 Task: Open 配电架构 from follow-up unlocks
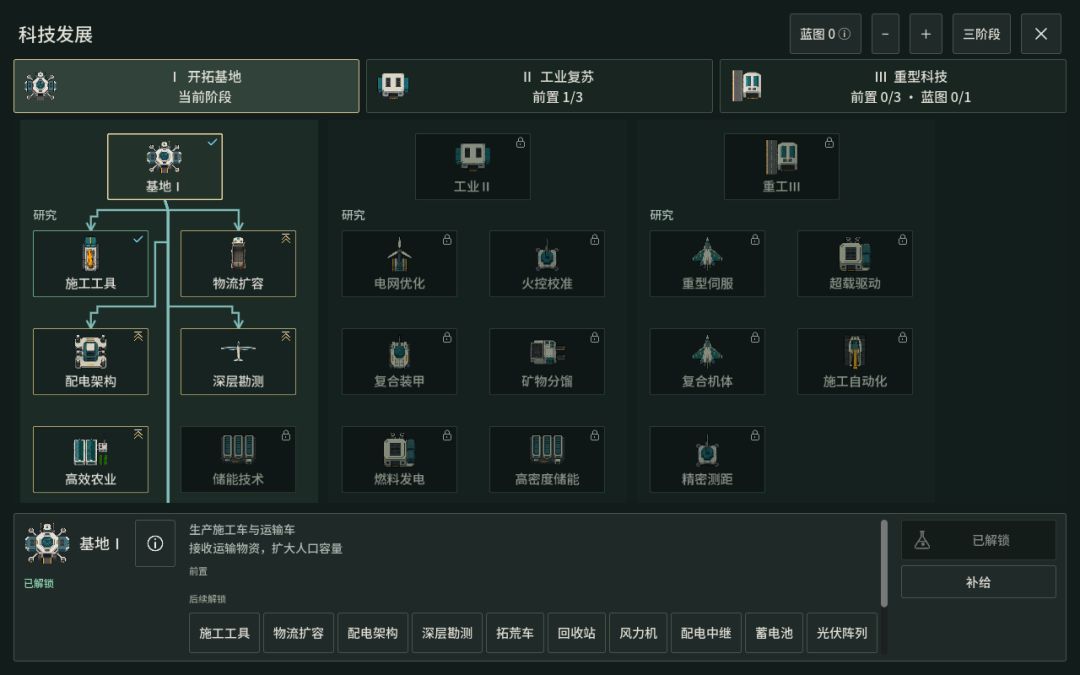[x=373, y=633]
